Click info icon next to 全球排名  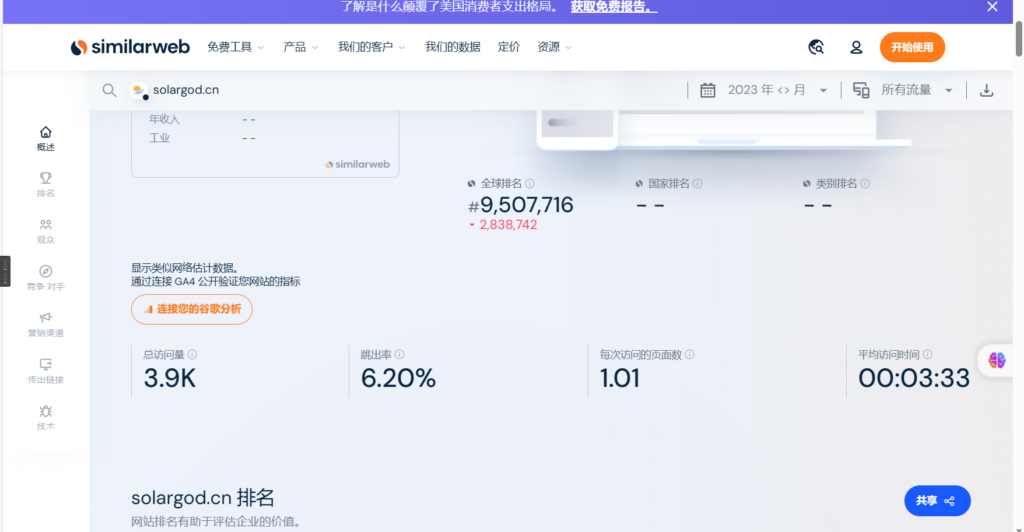point(530,183)
